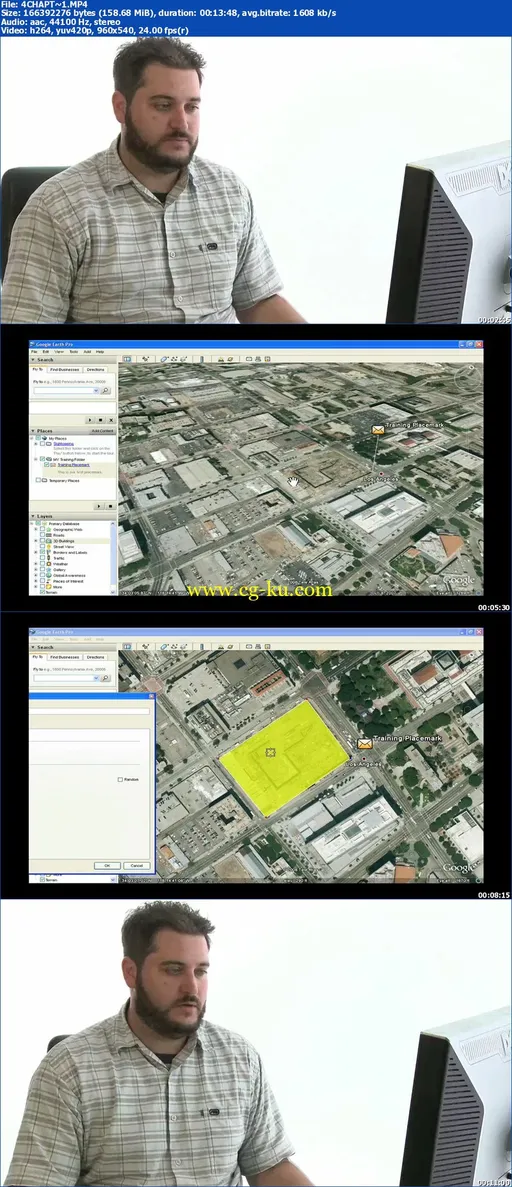Toggle the Street View layer checkbox
Viewport: 512px width, 1187px height.
point(42,547)
